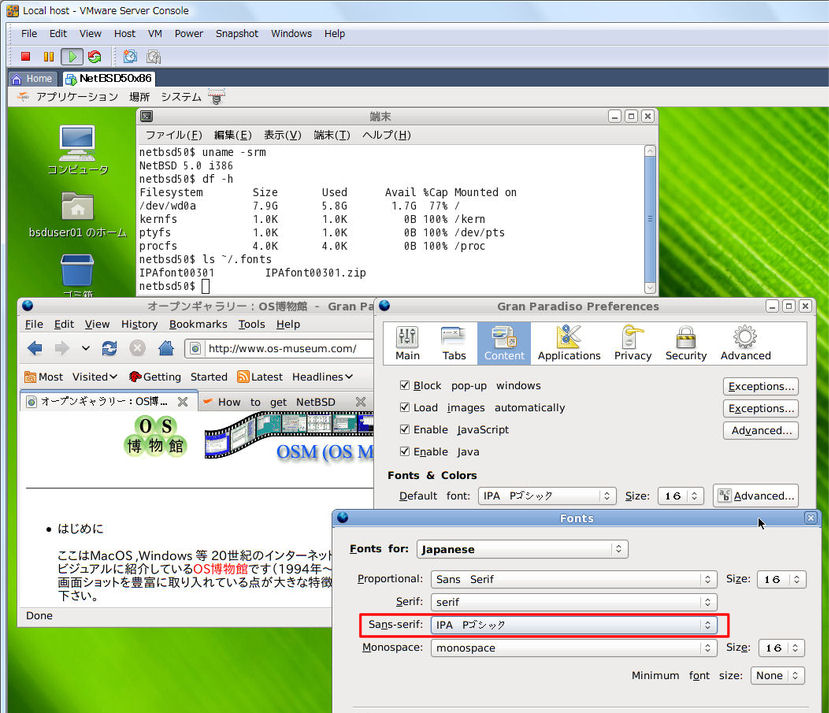Open the Proportional Sans Serif dropdown
The height and width of the screenshot is (713, 829).
(573, 579)
